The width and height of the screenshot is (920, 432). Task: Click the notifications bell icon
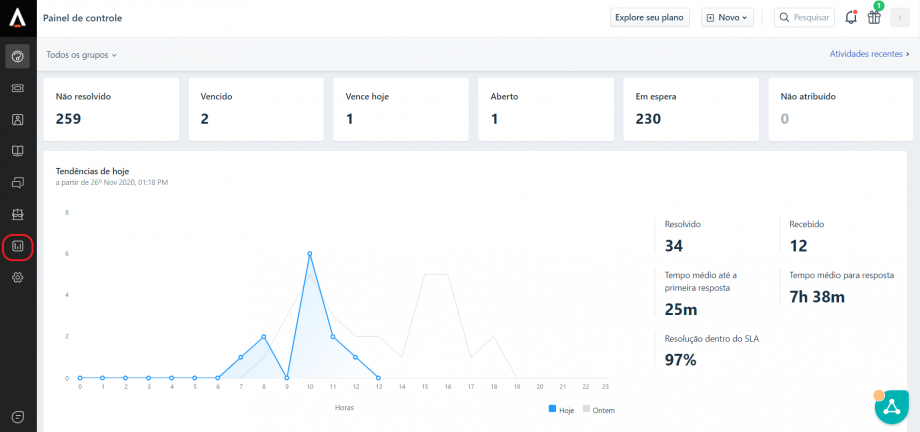pyautogui.click(x=851, y=18)
